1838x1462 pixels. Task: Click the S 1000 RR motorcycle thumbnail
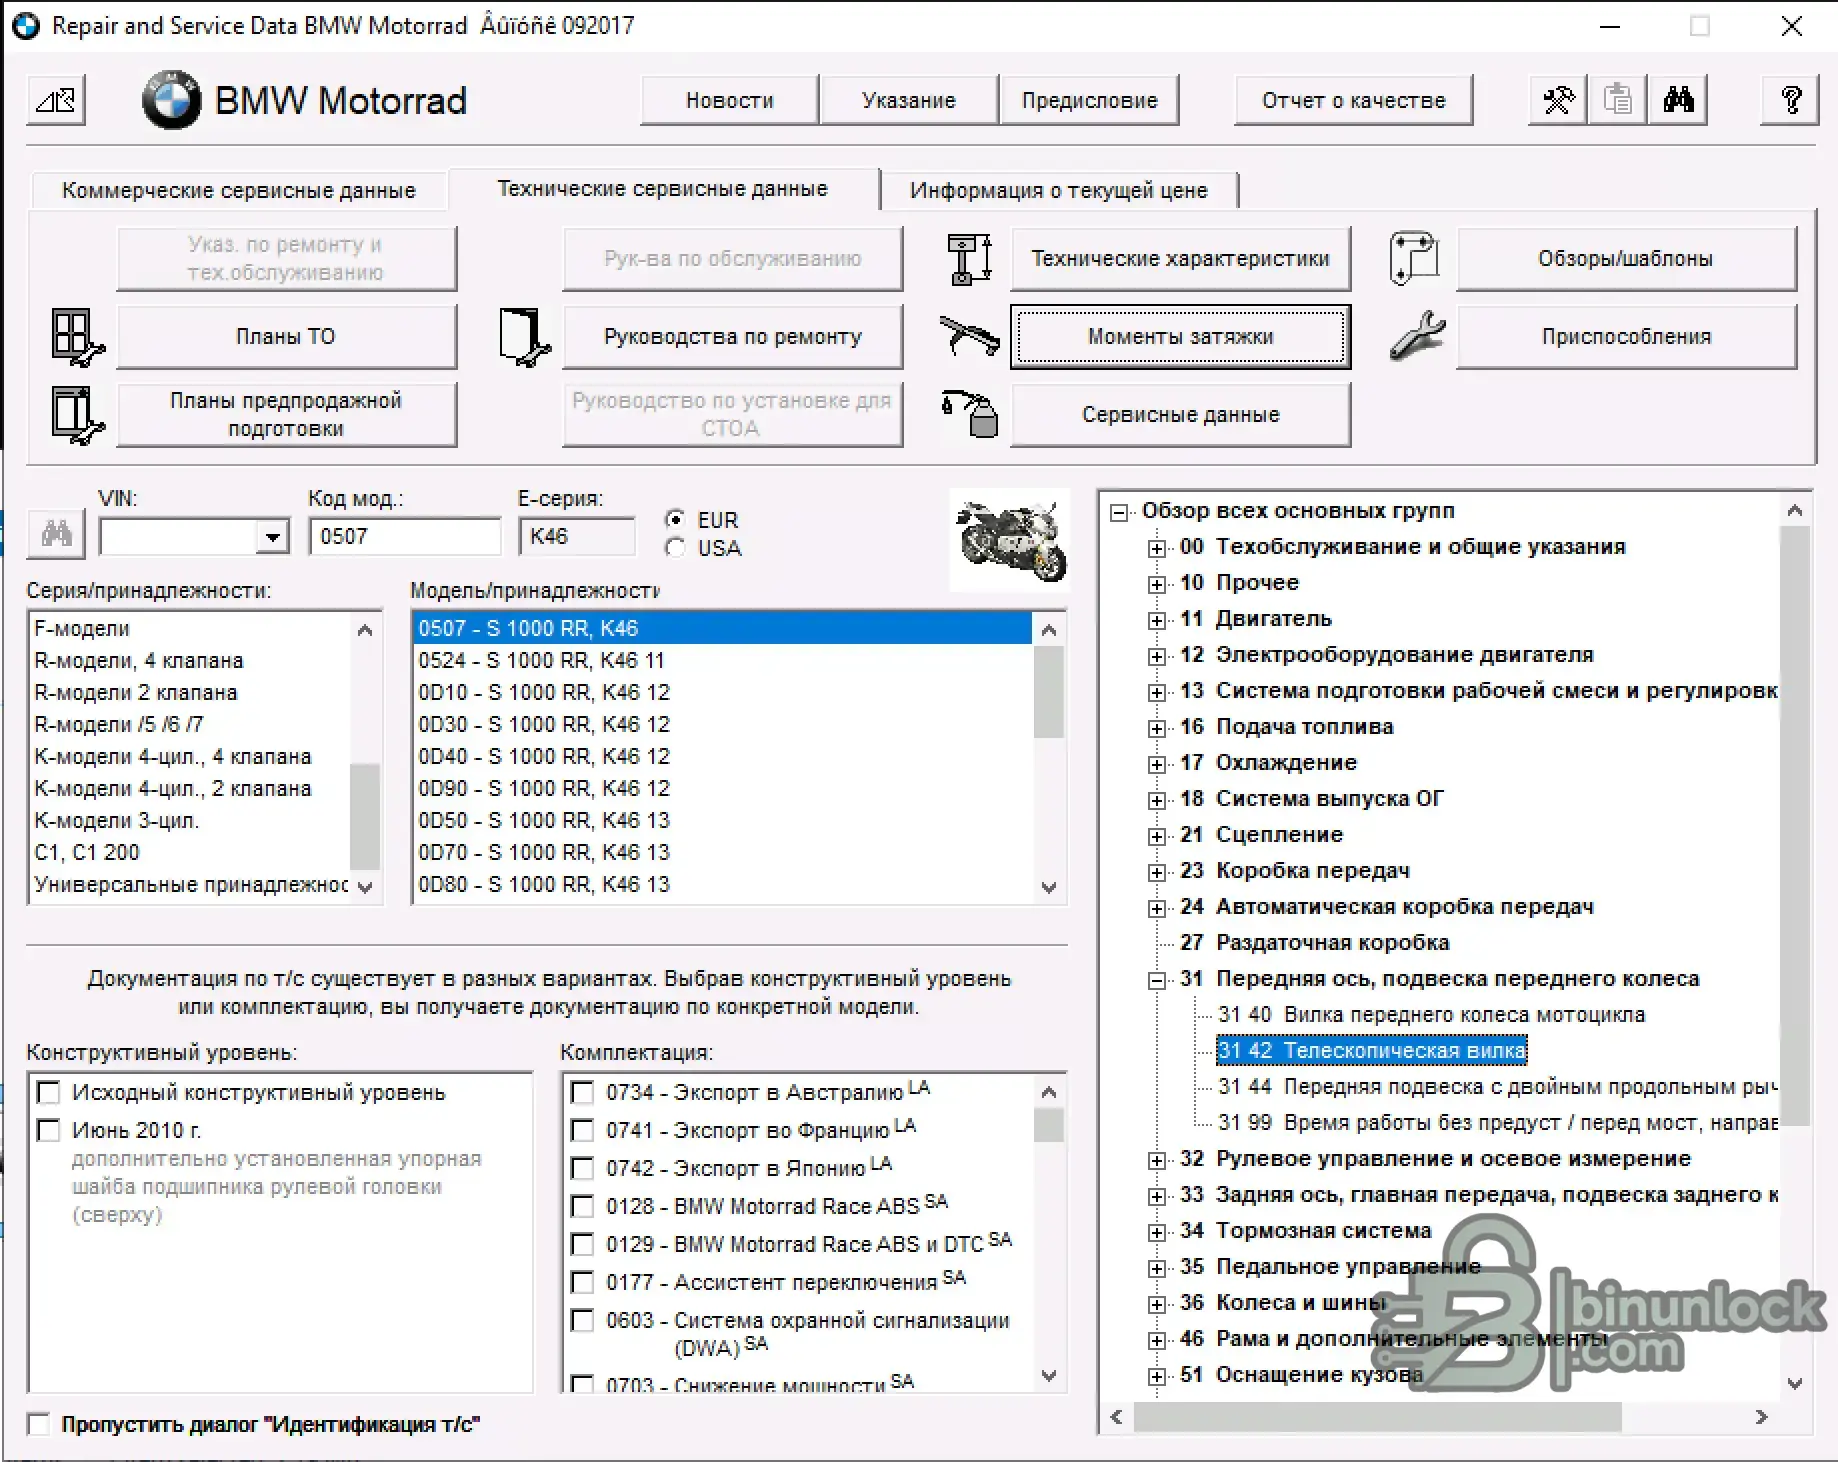[x=1009, y=540]
